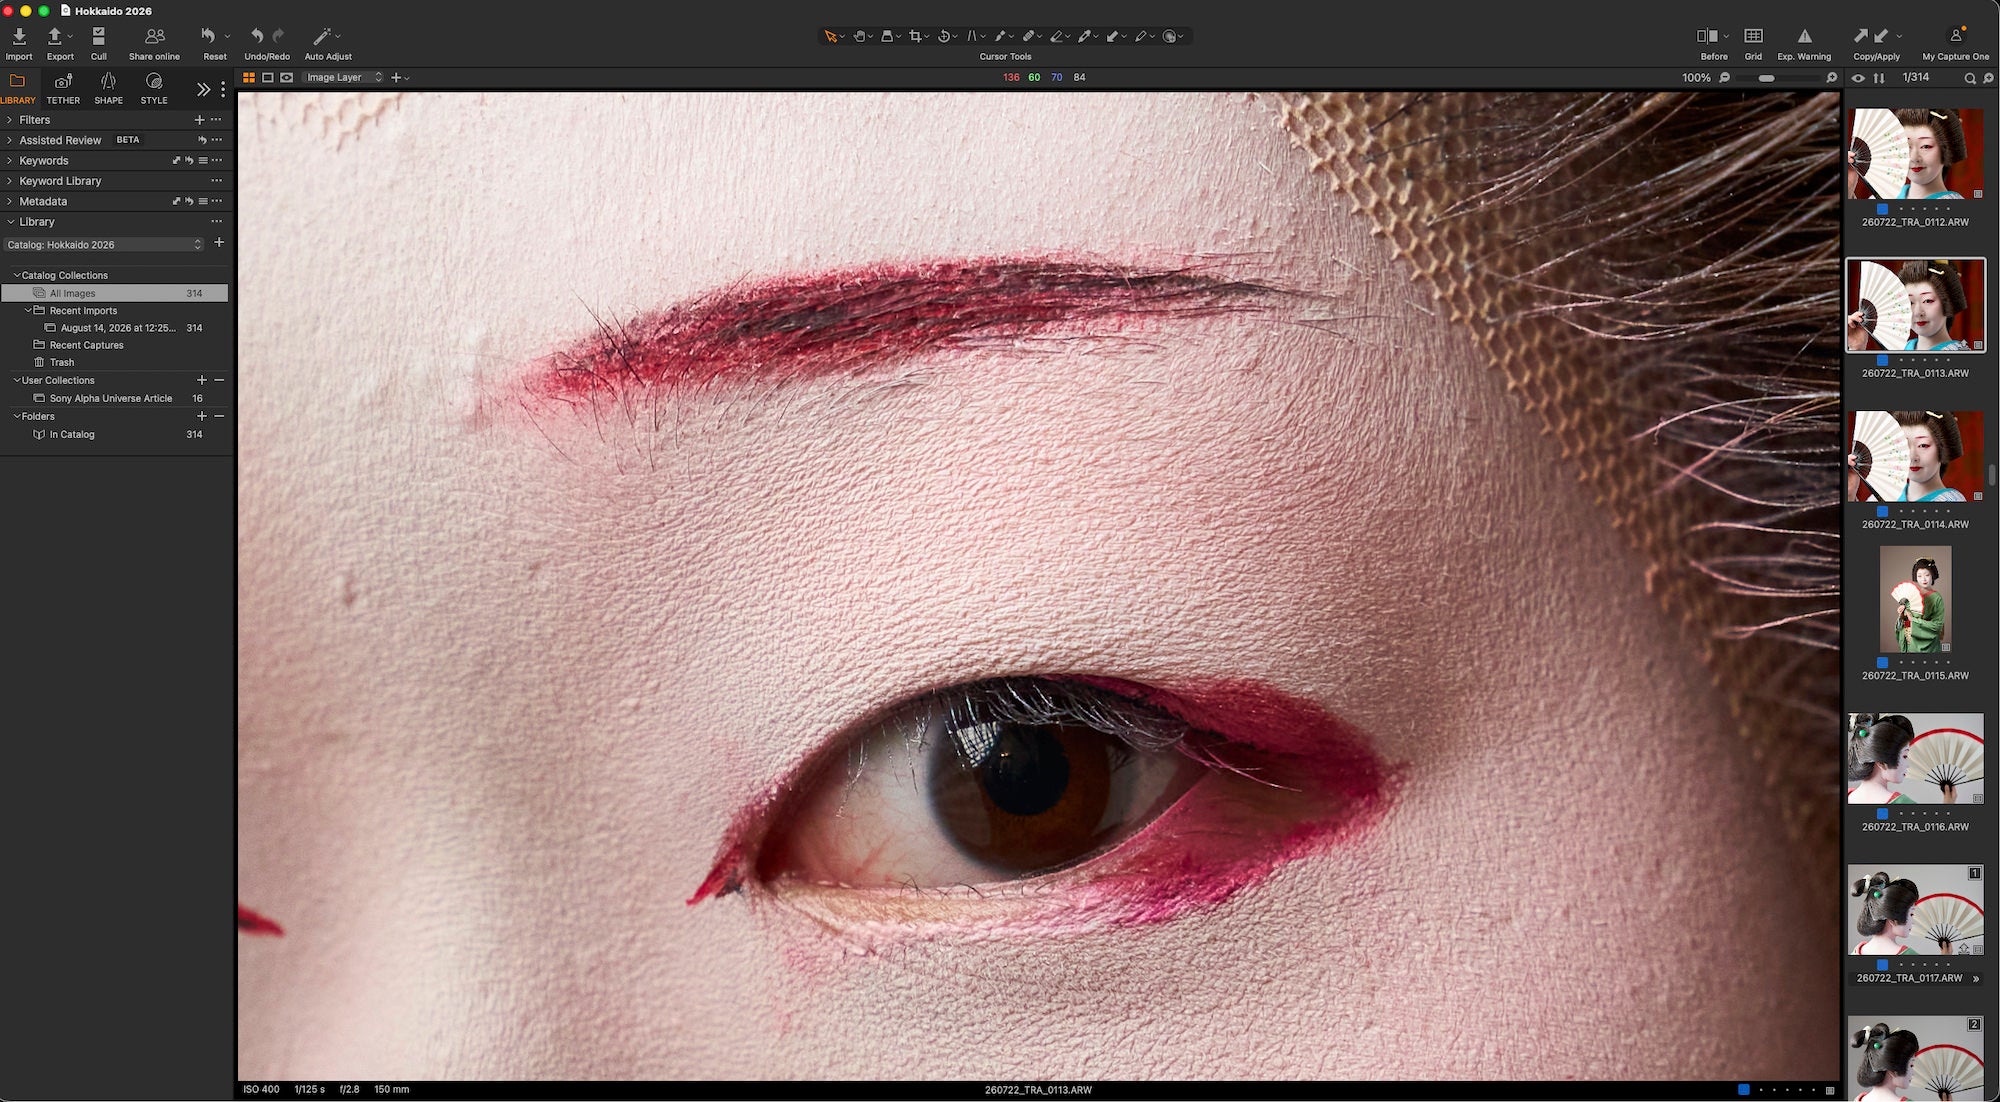Open the Catalog: Hokkaido 2026 dropdown
This screenshot has height=1102, width=2000.
(x=105, y=245)
